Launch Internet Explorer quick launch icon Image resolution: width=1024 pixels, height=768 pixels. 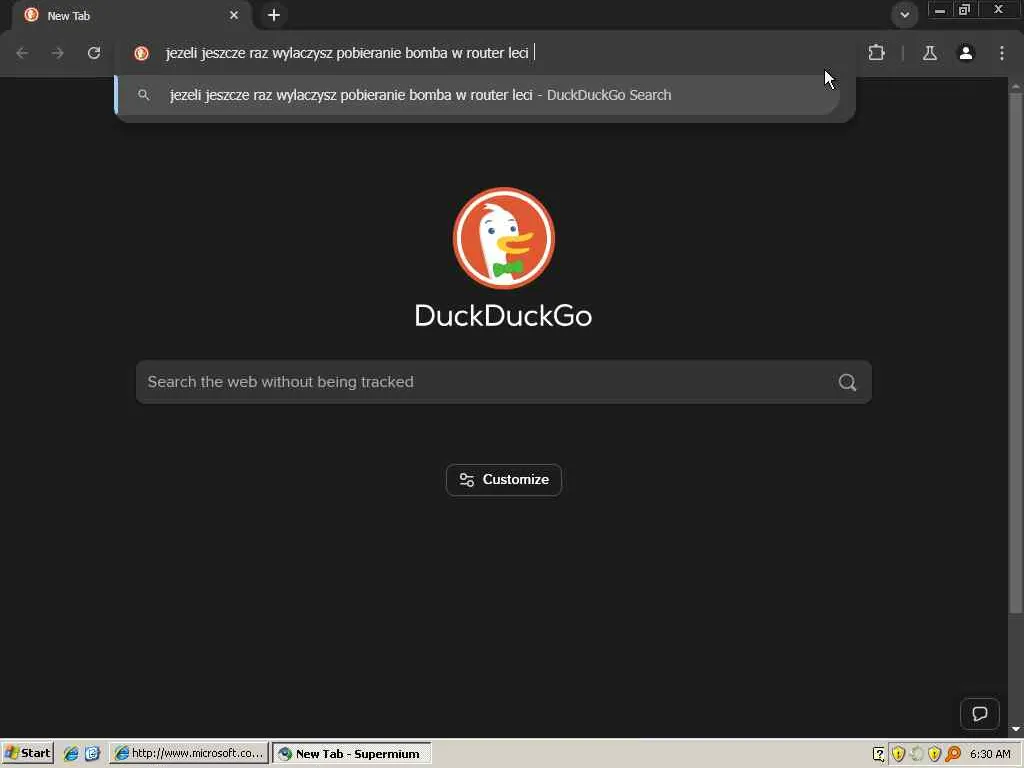(71, 754)
